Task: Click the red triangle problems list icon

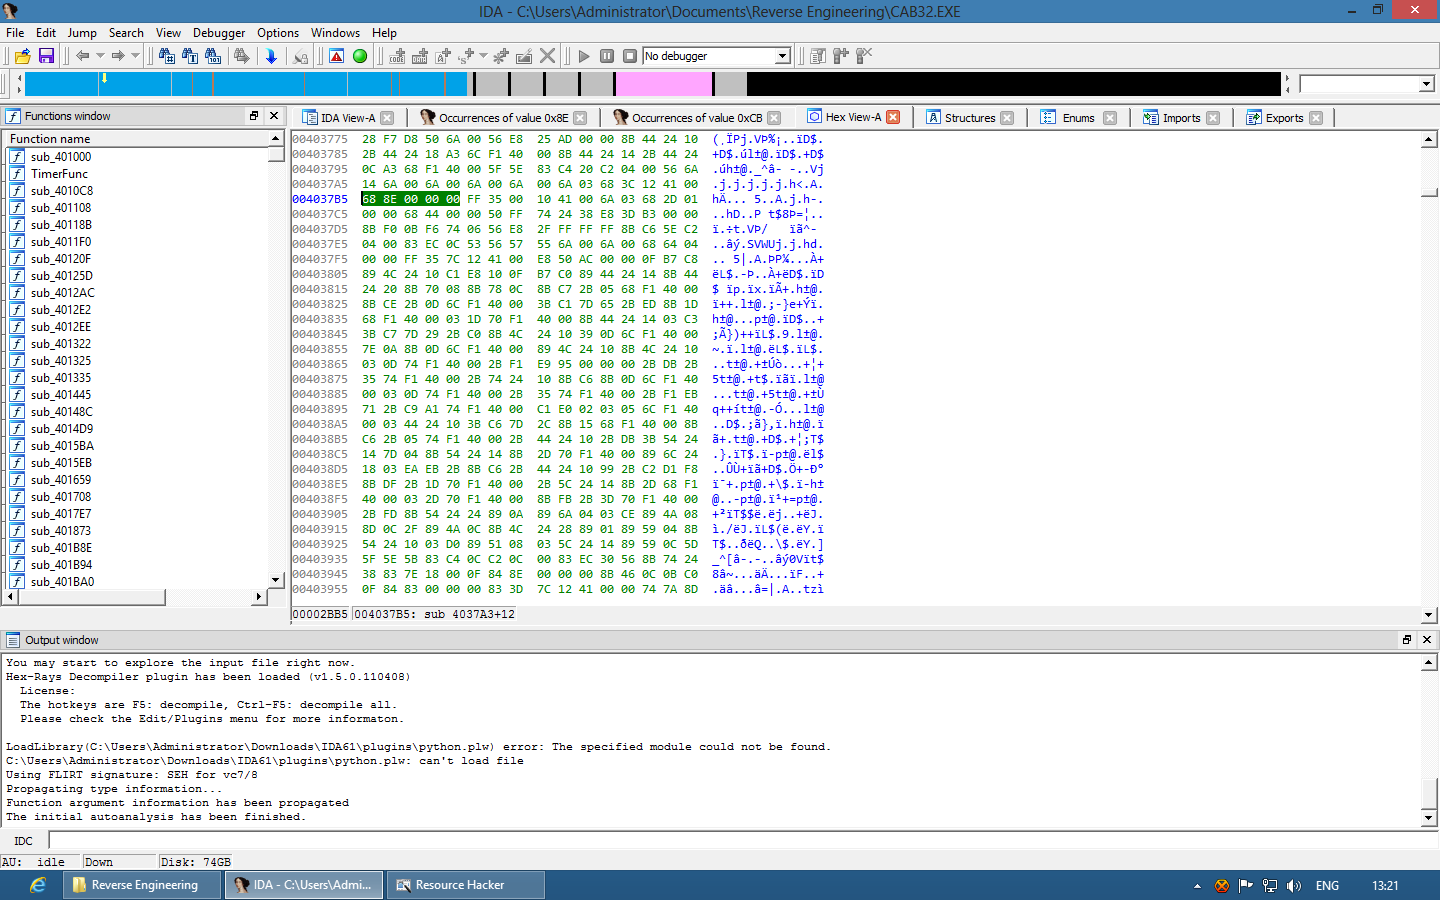Action: (x=337, y=56)
